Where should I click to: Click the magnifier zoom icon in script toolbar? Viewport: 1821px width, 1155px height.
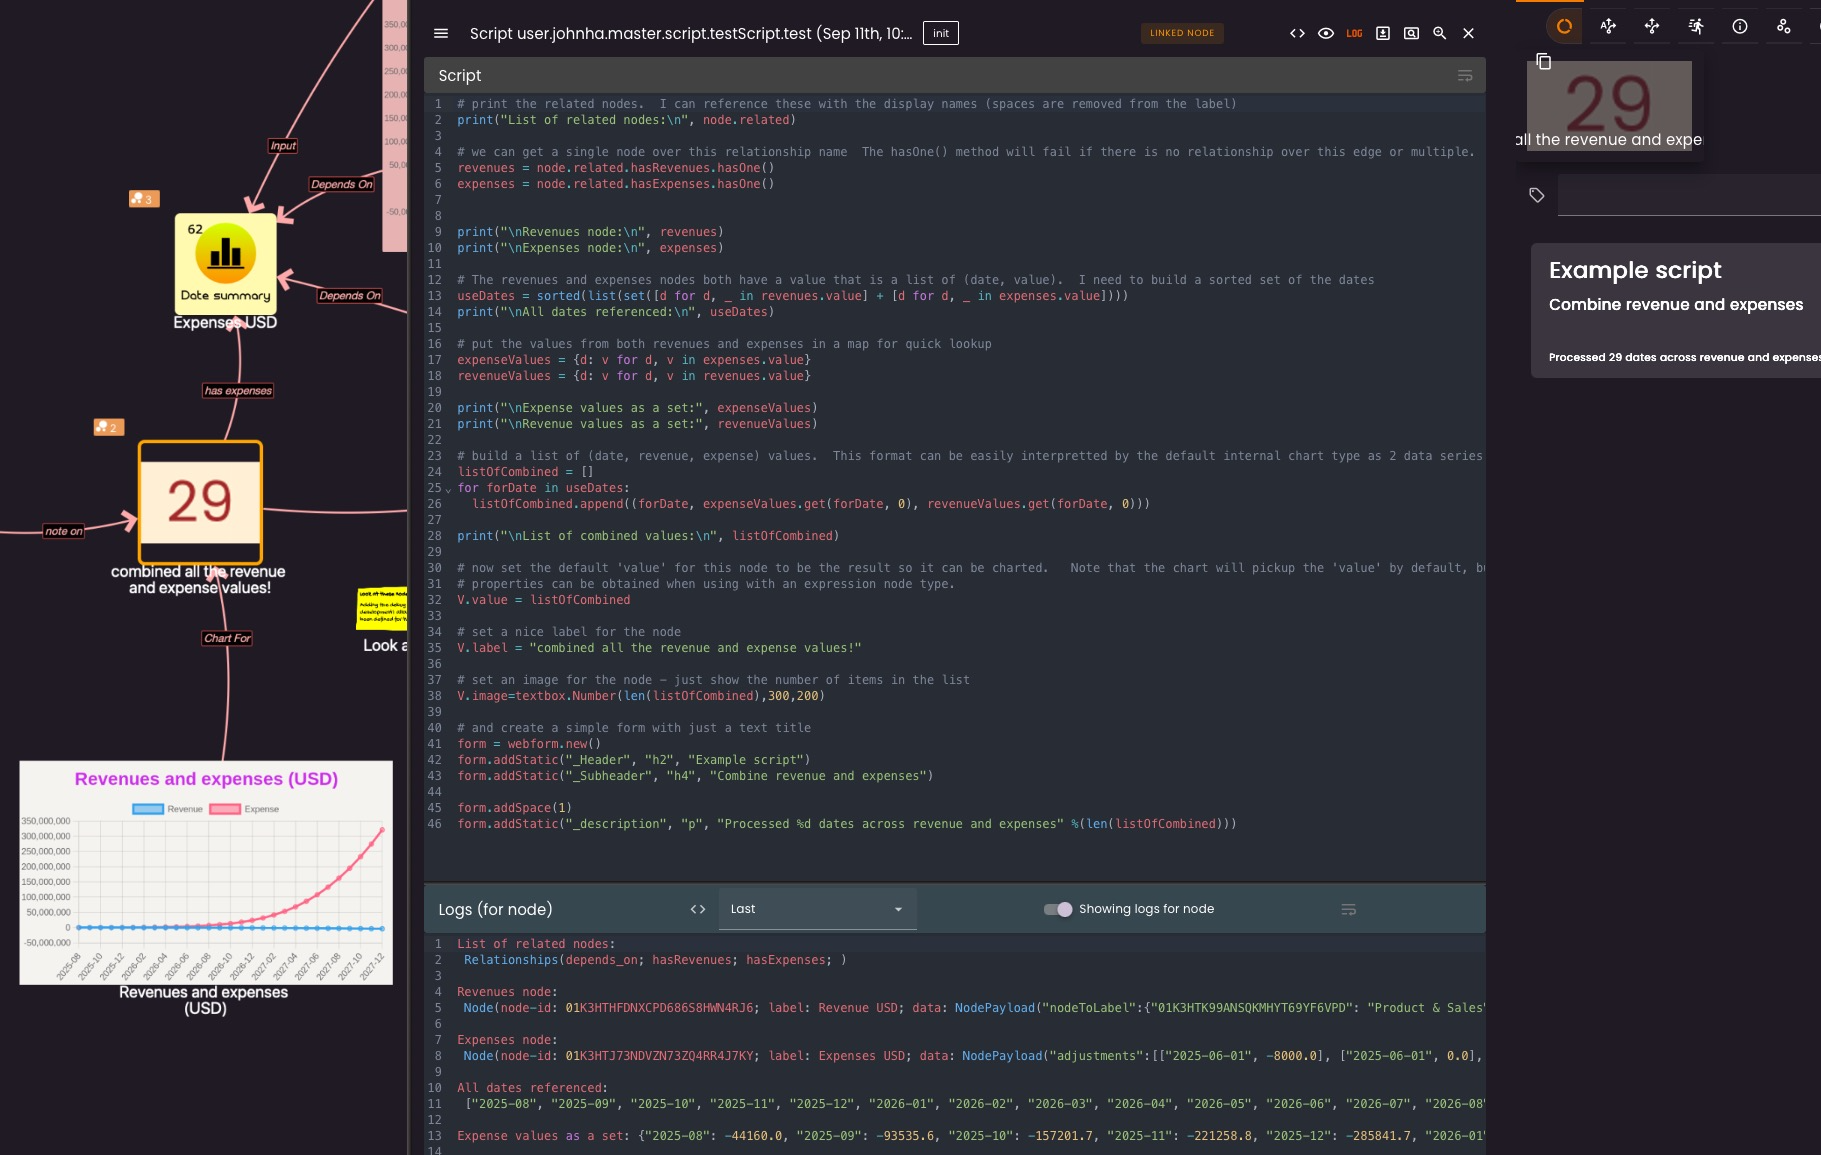click(1440, 33)
